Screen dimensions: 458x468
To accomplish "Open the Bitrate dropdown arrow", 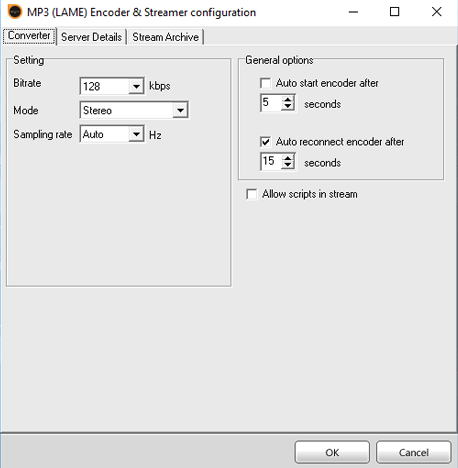I will [x=136, y=86].
